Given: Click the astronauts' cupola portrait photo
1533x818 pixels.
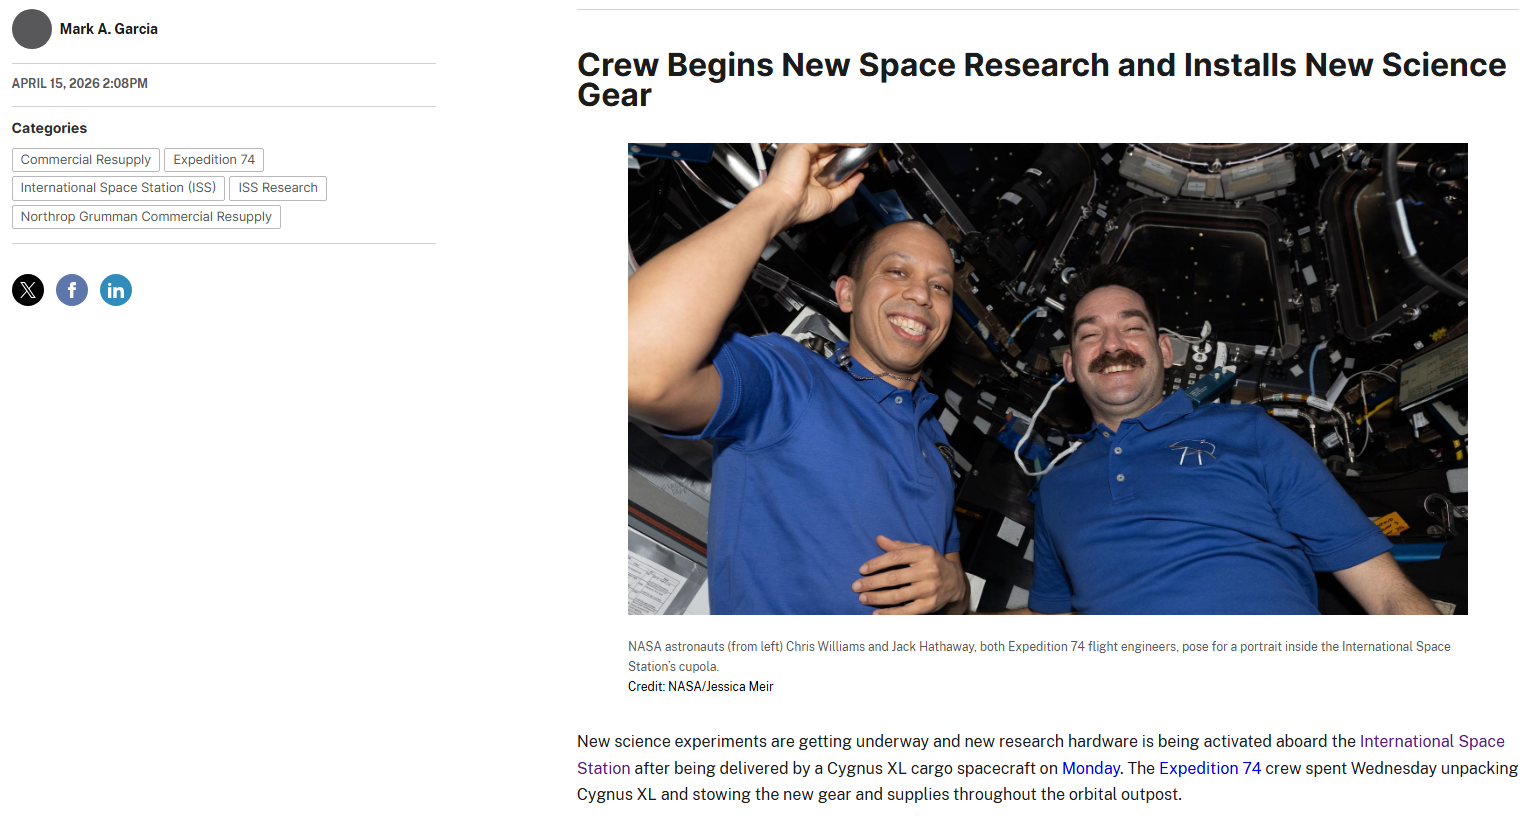Looking at the screenshot, I should click(x=1047, y=378).
